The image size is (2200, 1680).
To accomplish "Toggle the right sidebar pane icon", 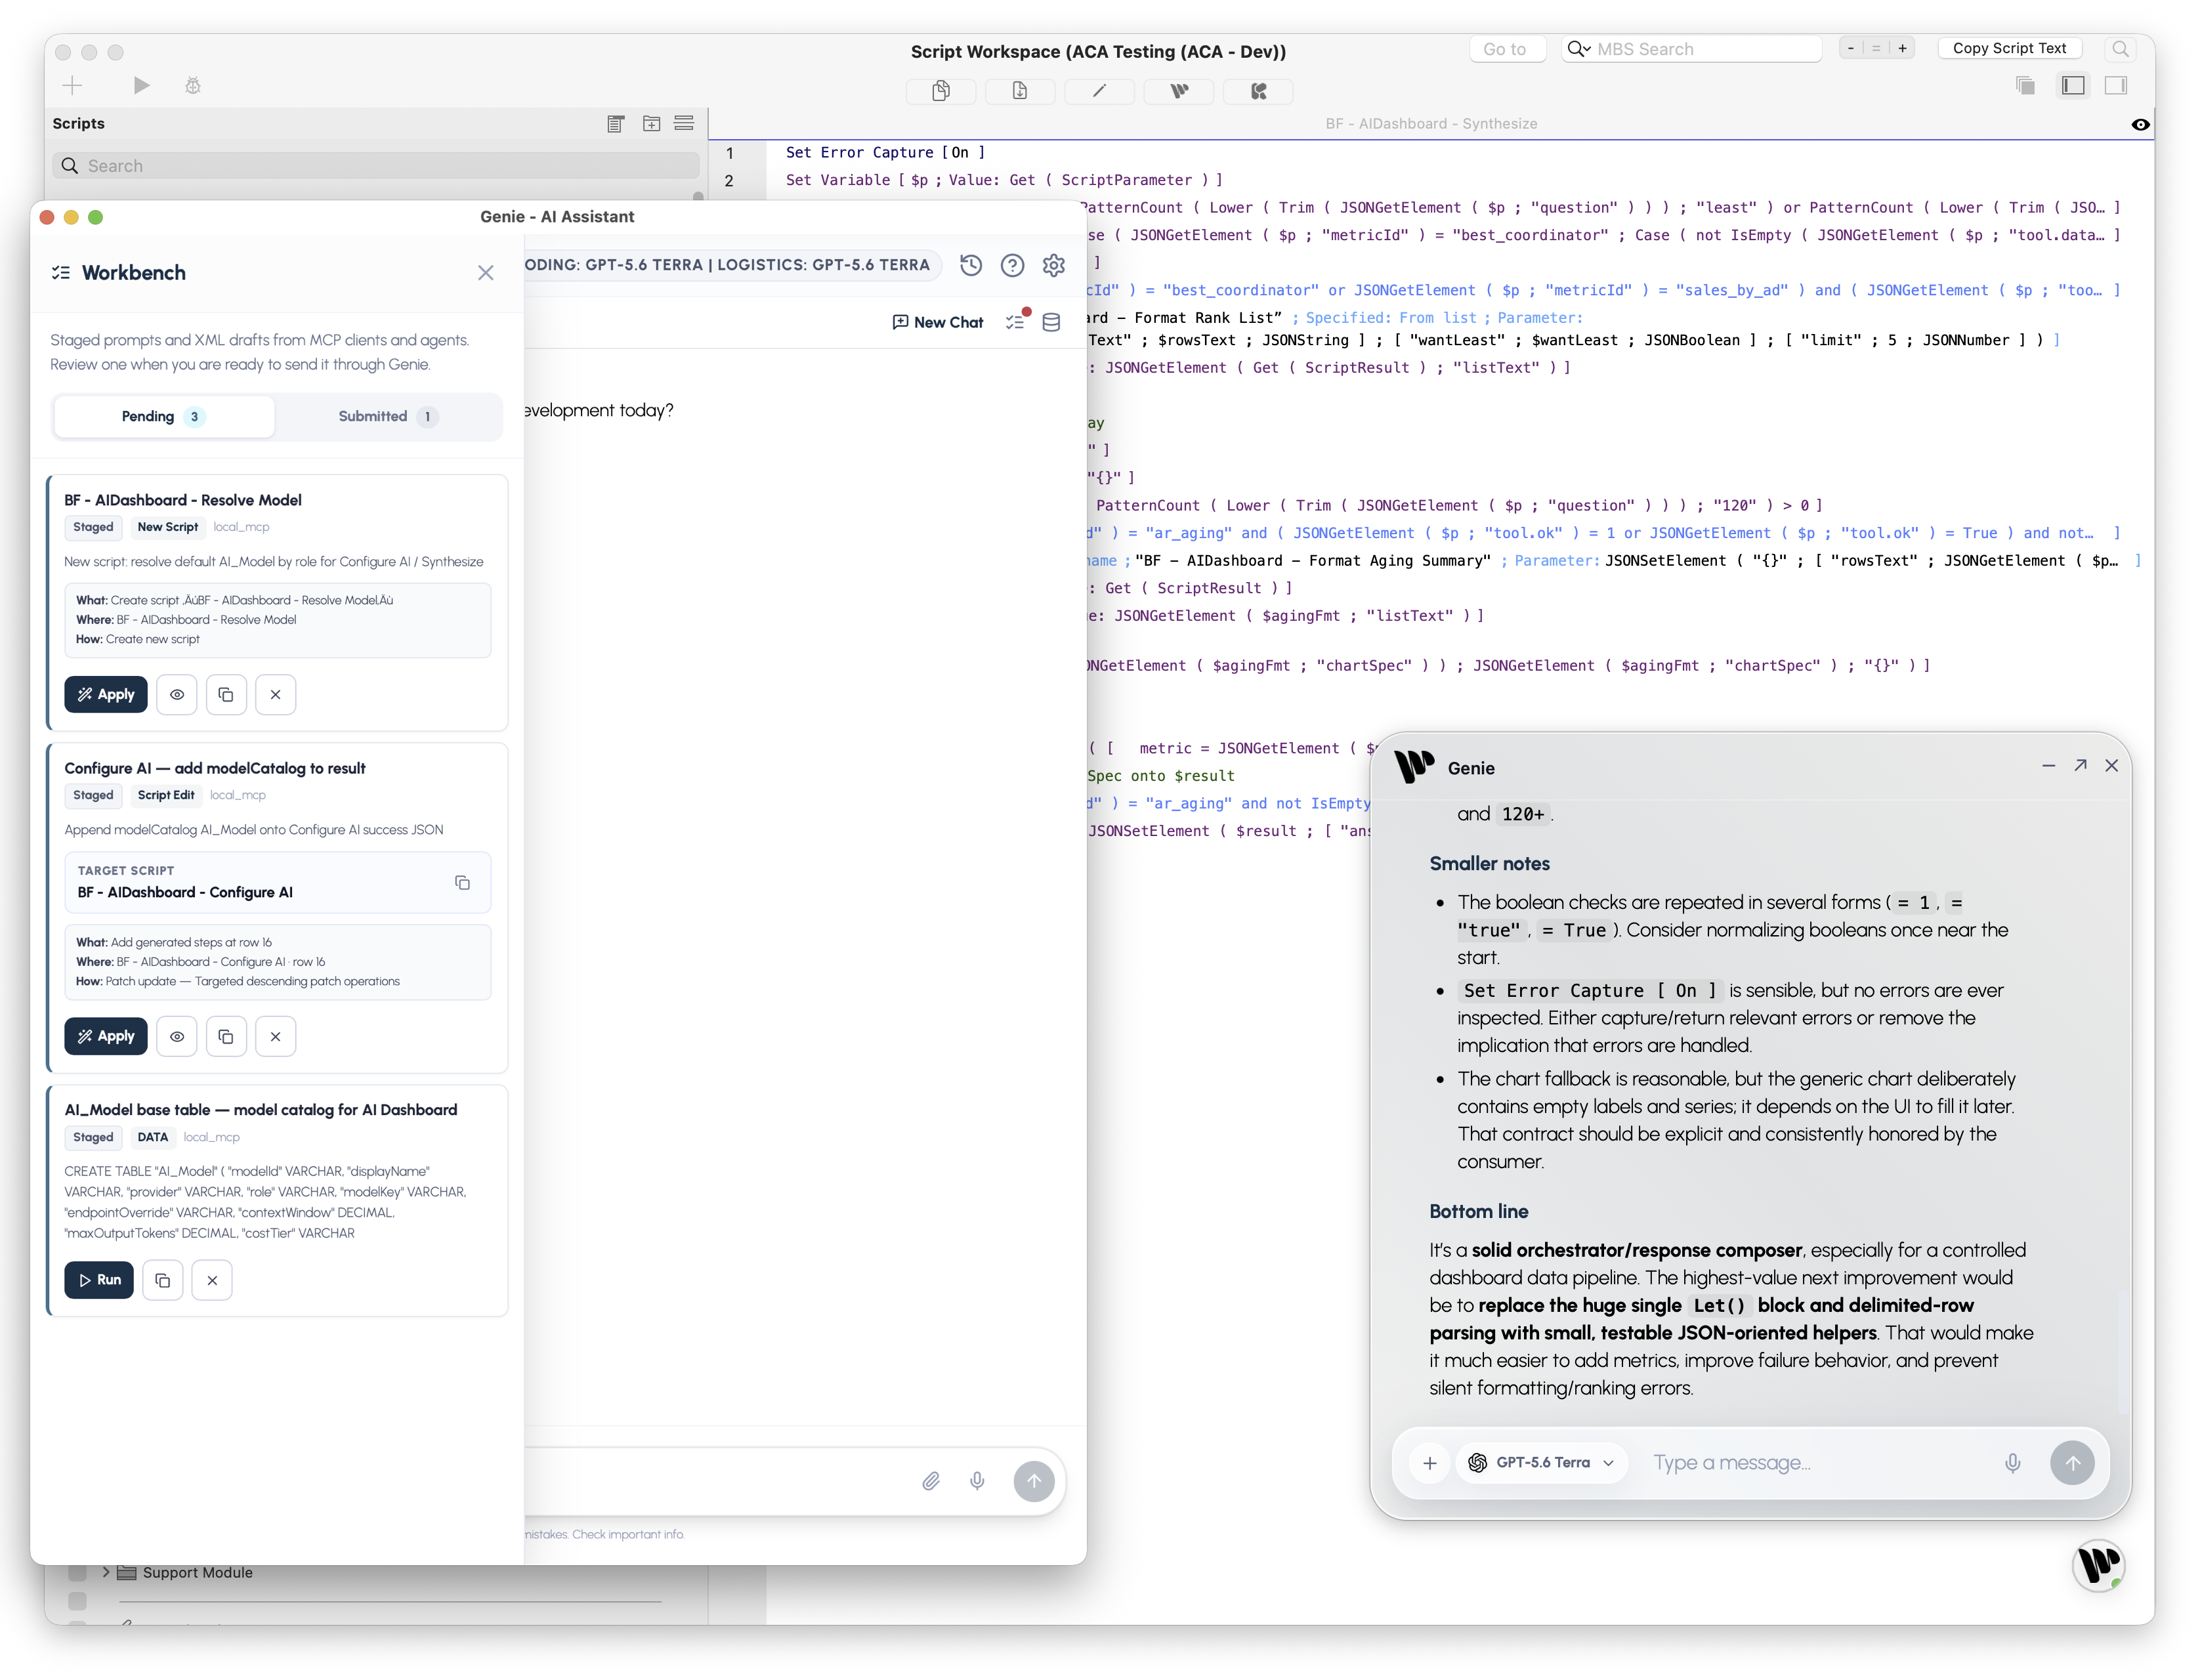I will 2115,86.
